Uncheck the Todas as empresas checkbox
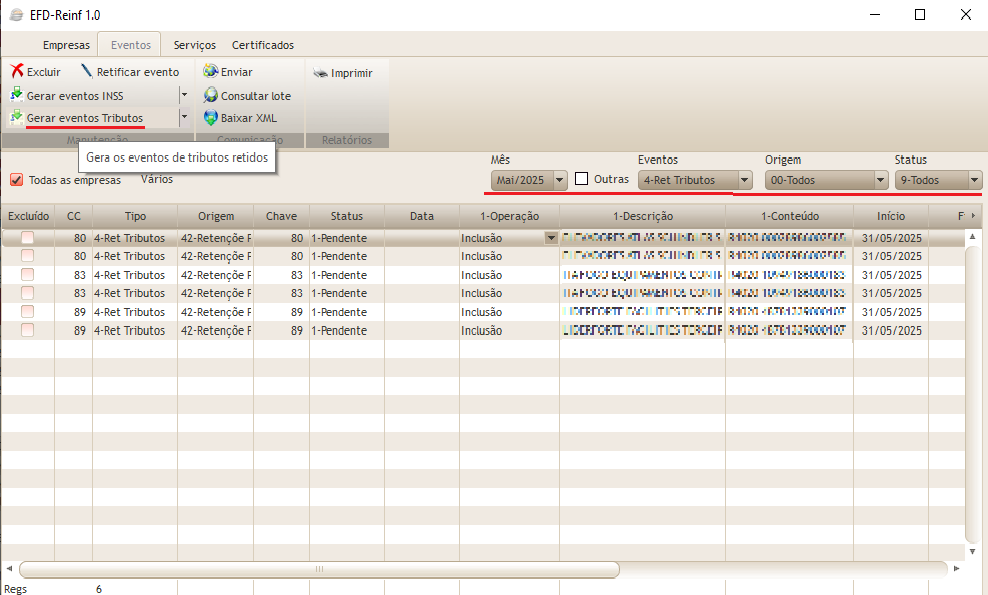The image size is (988, 595). 16,180
